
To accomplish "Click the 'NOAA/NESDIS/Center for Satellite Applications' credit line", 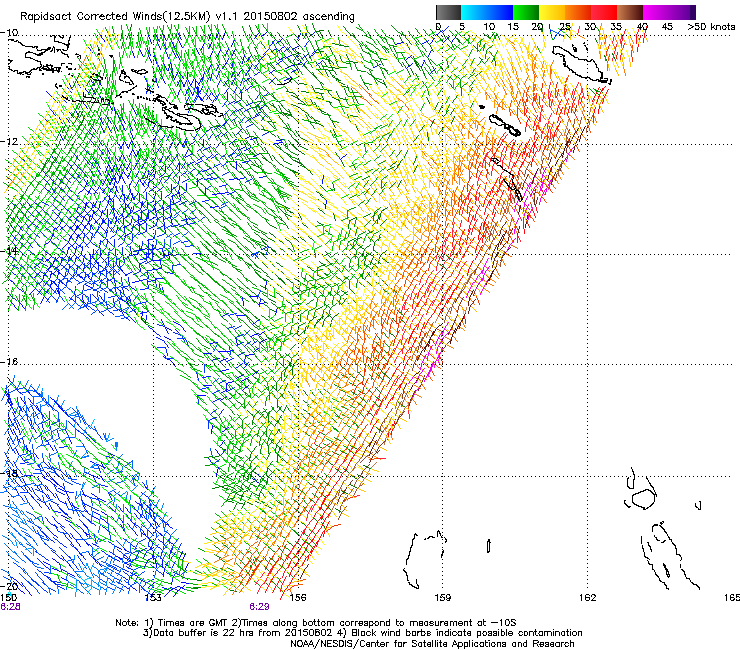I will point(432,644).
